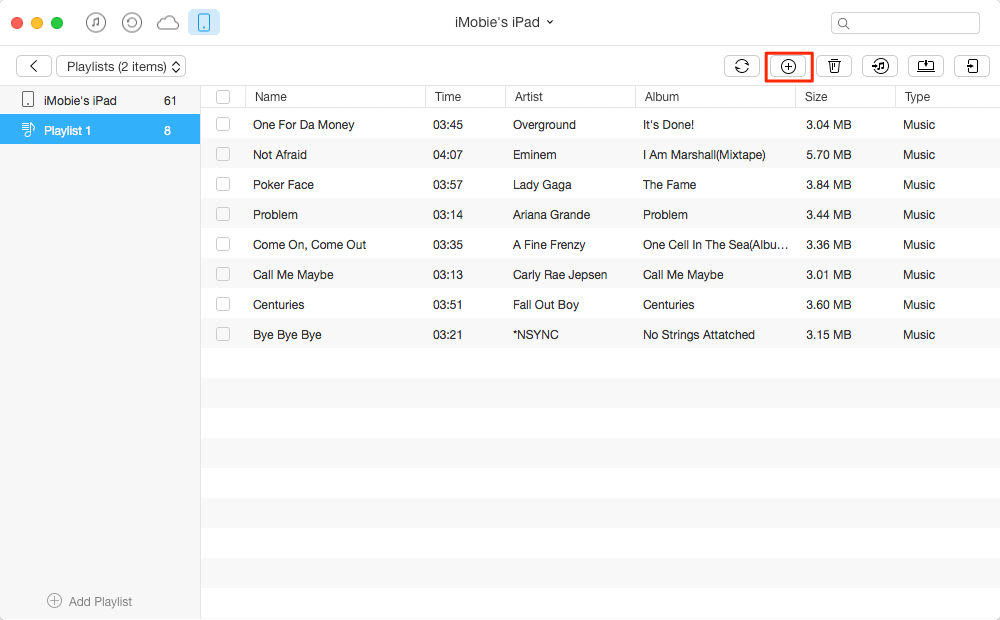Expand the iMobie's iPad device title menu

tap(503, 22)
